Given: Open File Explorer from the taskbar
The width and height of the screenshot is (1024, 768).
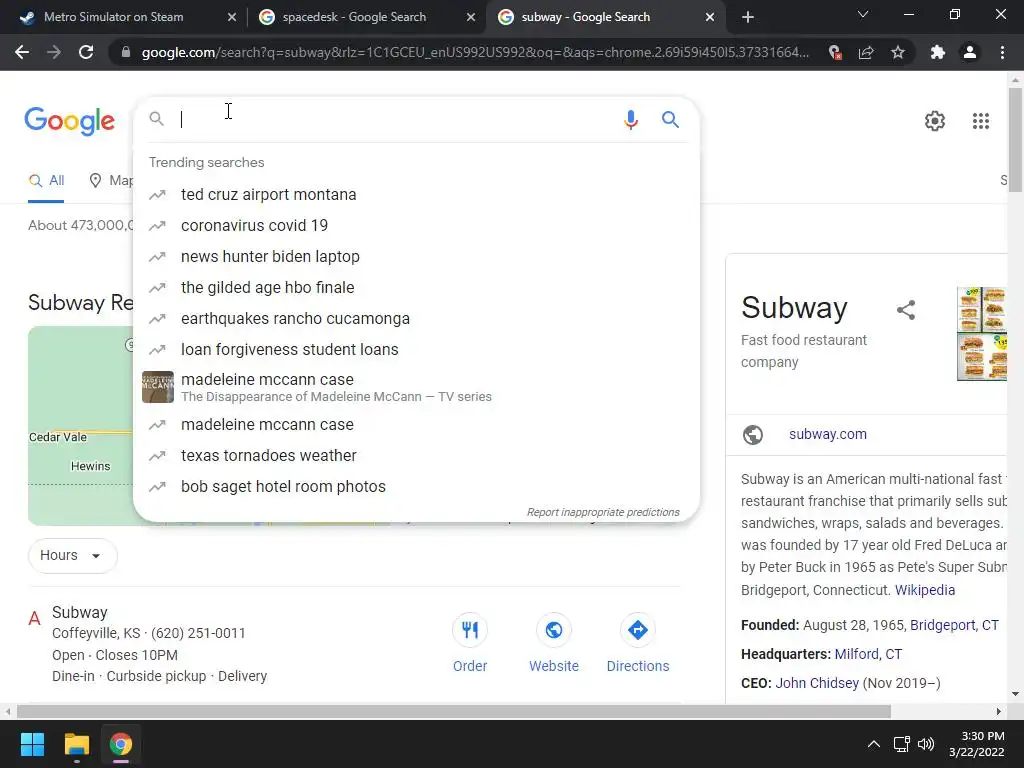Looking at the screenshot, I should pyautogui.click(x=76, y=744).
